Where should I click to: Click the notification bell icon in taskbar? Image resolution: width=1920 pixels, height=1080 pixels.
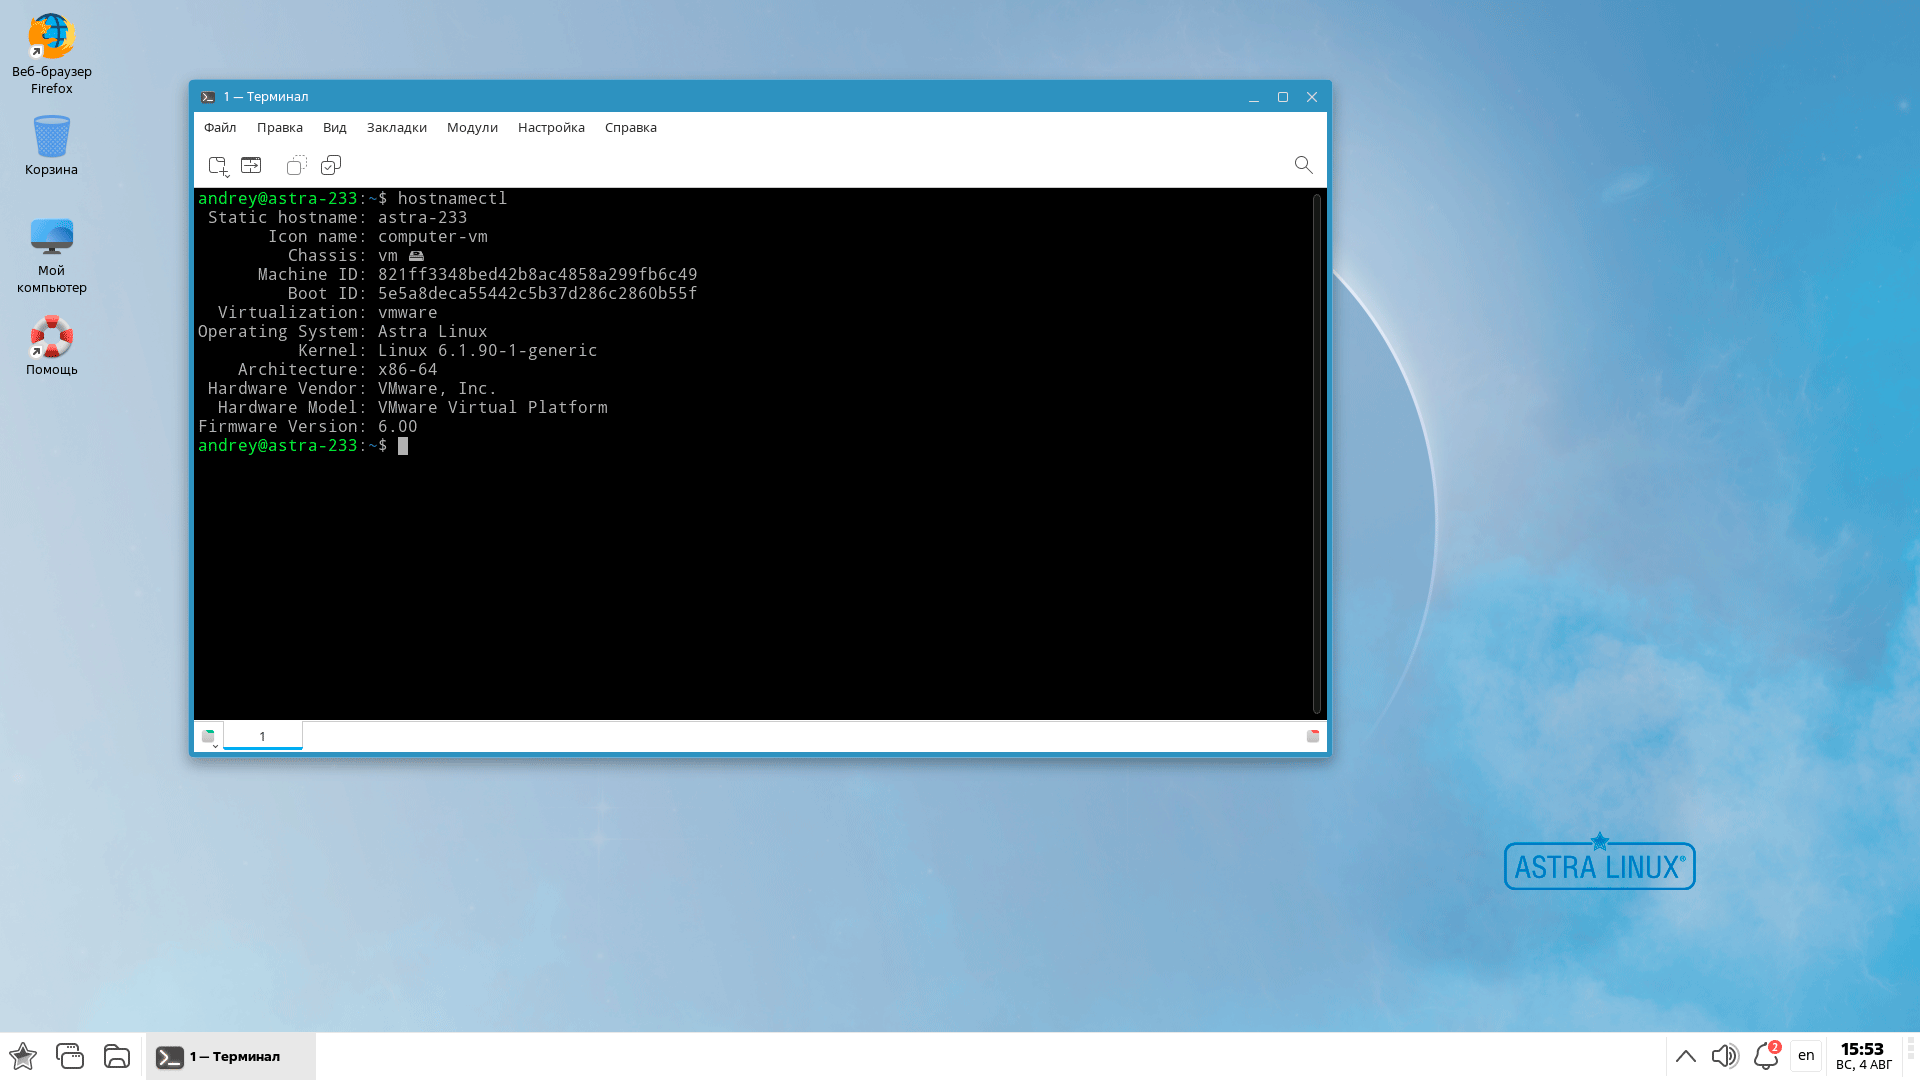pyautogui.click(x=1763, y=1055)
